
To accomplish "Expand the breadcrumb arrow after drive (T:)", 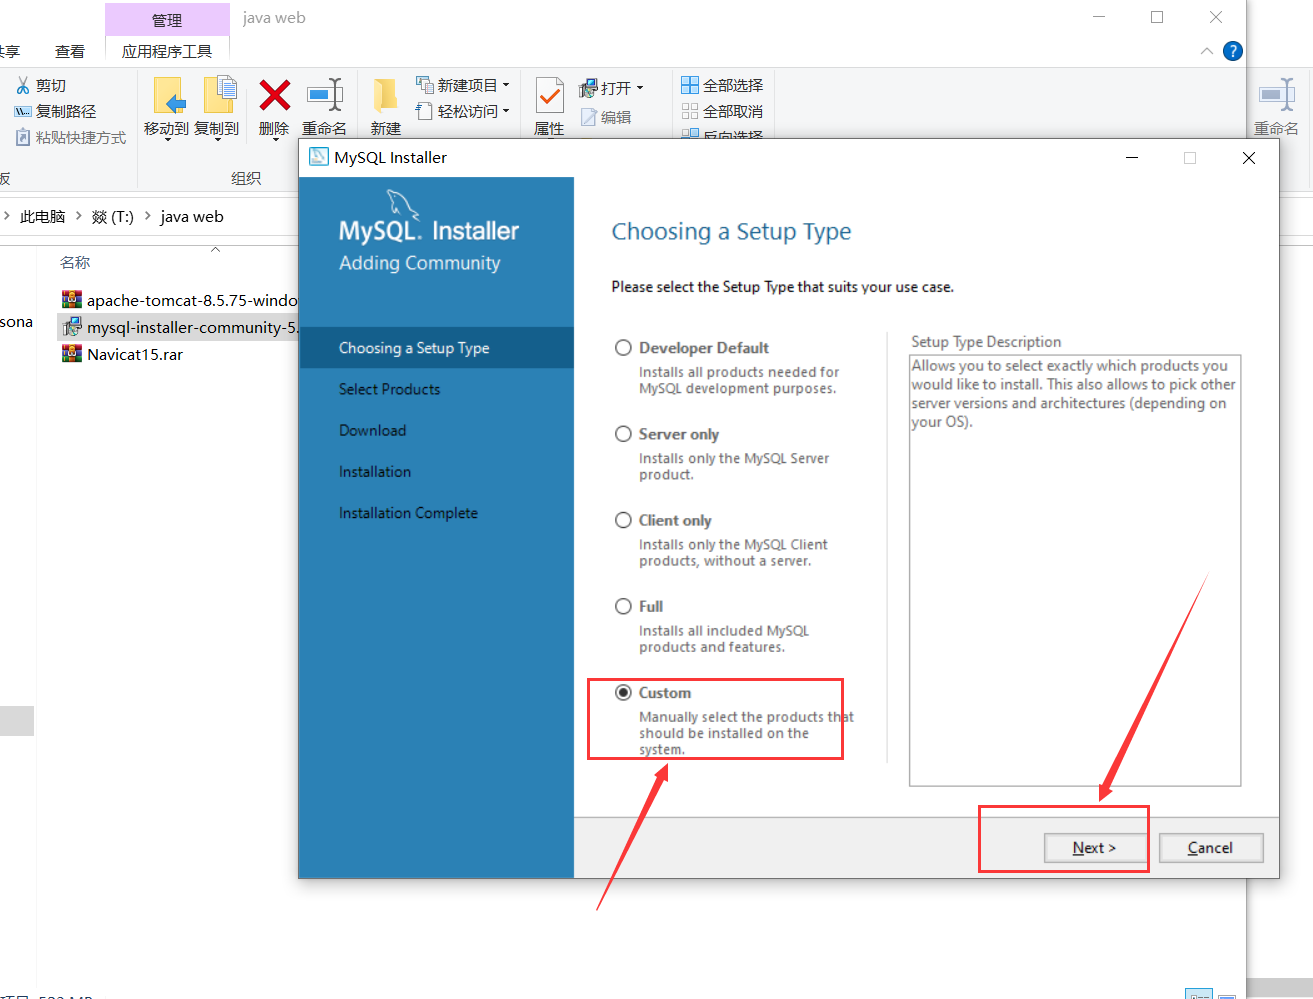I will (x=148, y=216).
